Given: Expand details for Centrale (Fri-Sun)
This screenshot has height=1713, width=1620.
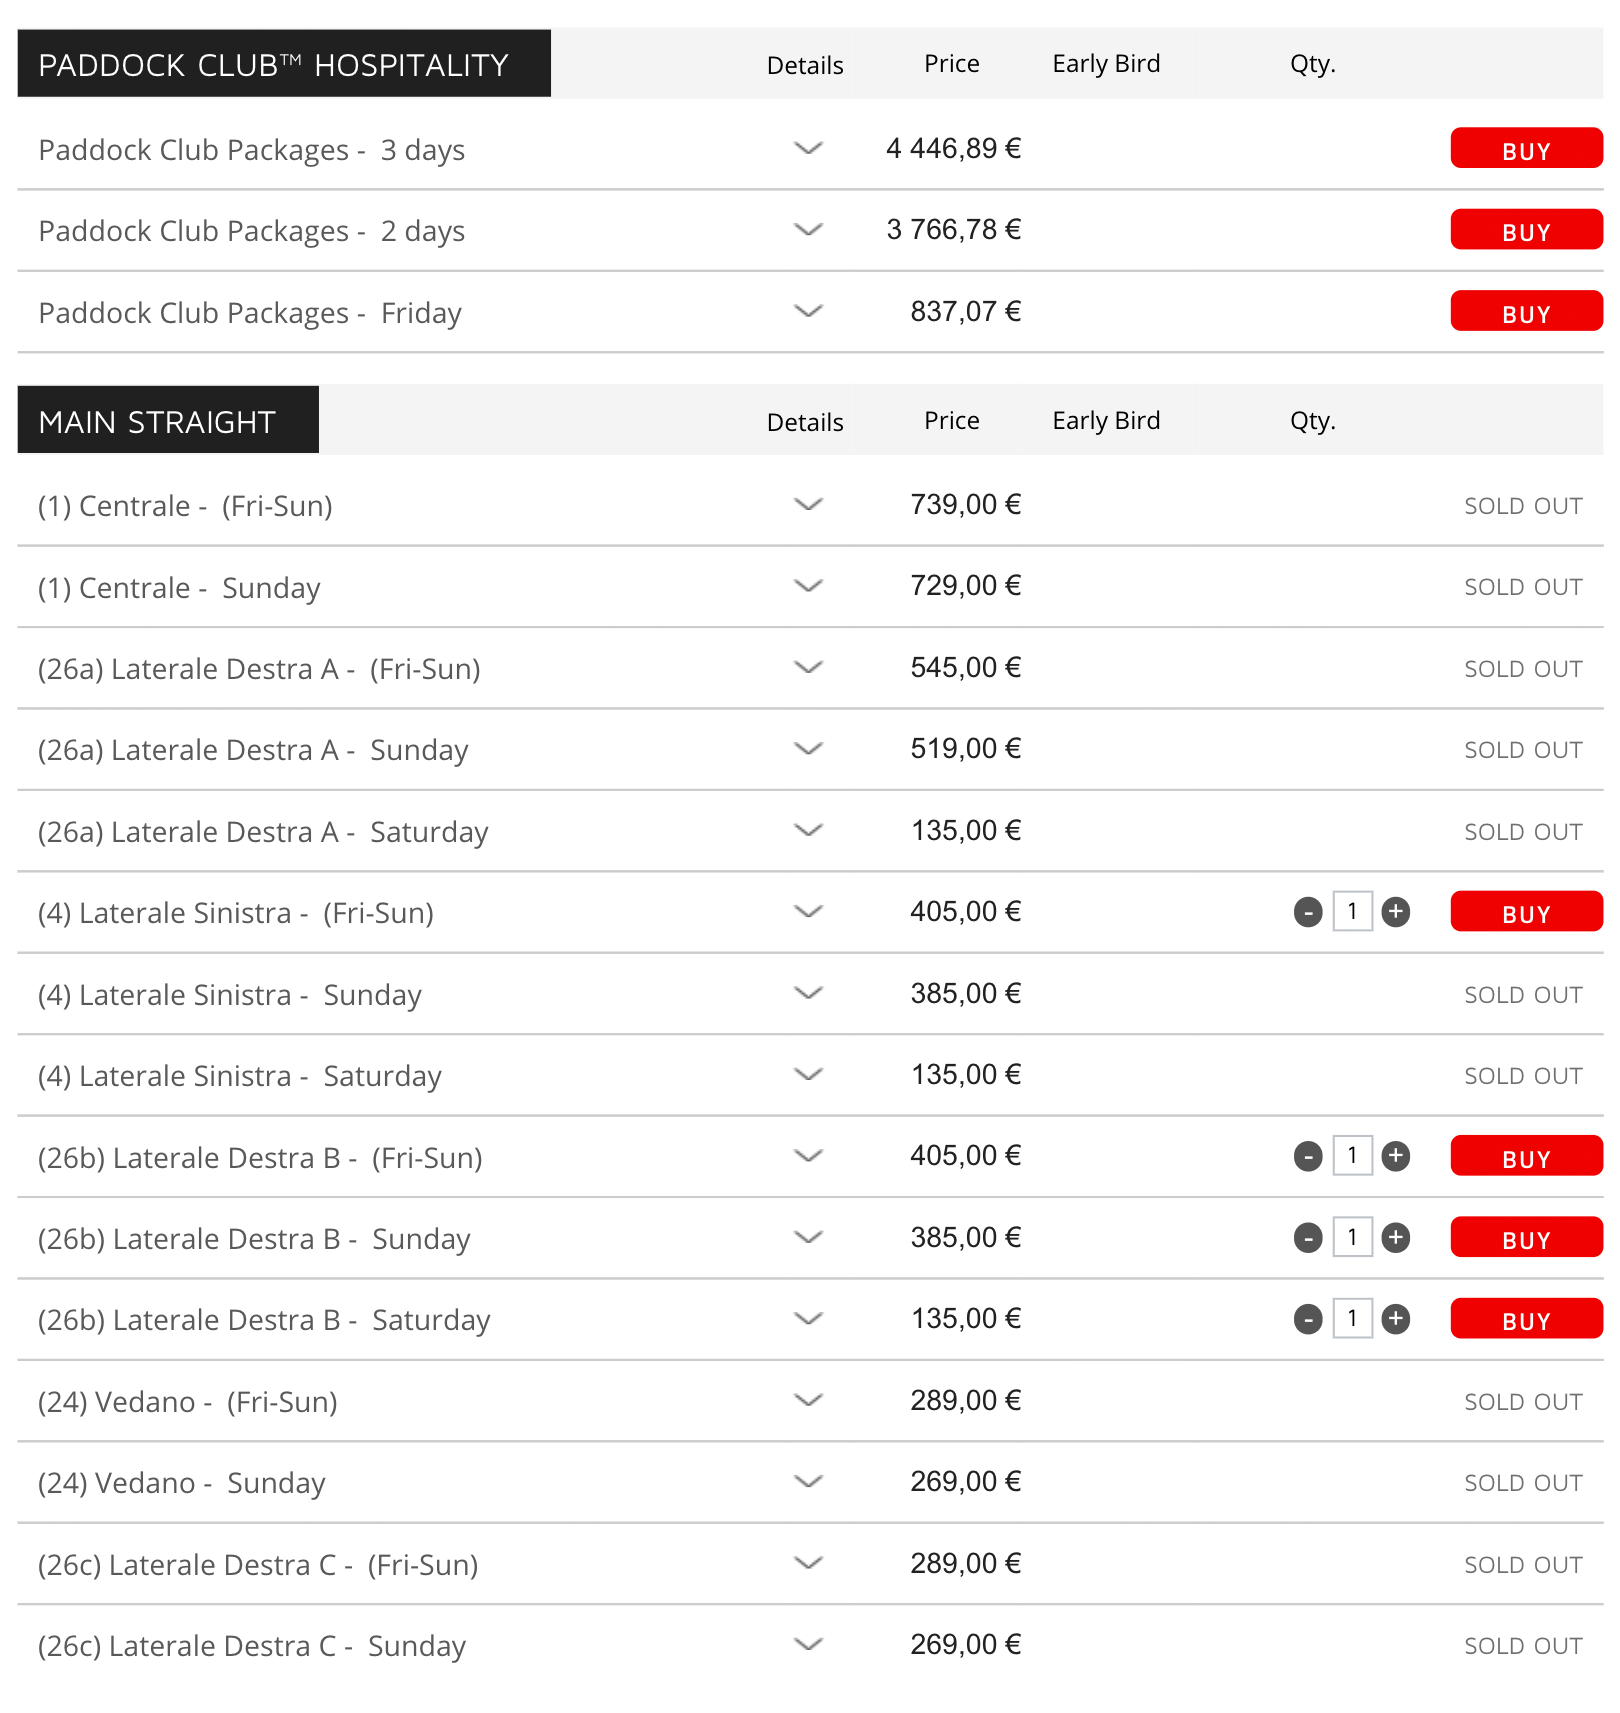Looking at the screenshot, I should (x=807, y=504).
